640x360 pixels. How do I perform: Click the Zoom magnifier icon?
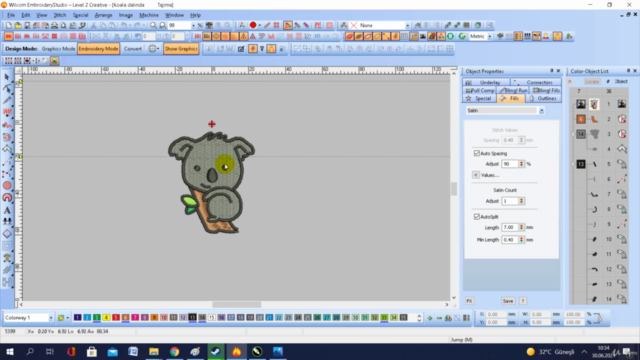(x=153, y=25)
